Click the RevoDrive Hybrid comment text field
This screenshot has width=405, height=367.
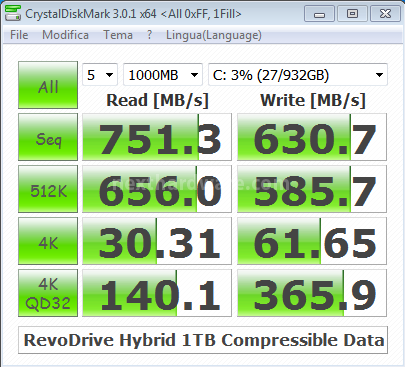[x=203, y=340]
